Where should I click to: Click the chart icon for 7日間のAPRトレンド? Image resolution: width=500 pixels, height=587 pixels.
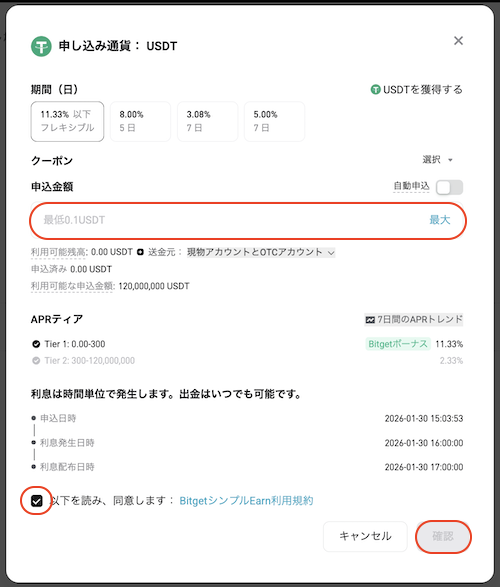[x=370, y=320]
